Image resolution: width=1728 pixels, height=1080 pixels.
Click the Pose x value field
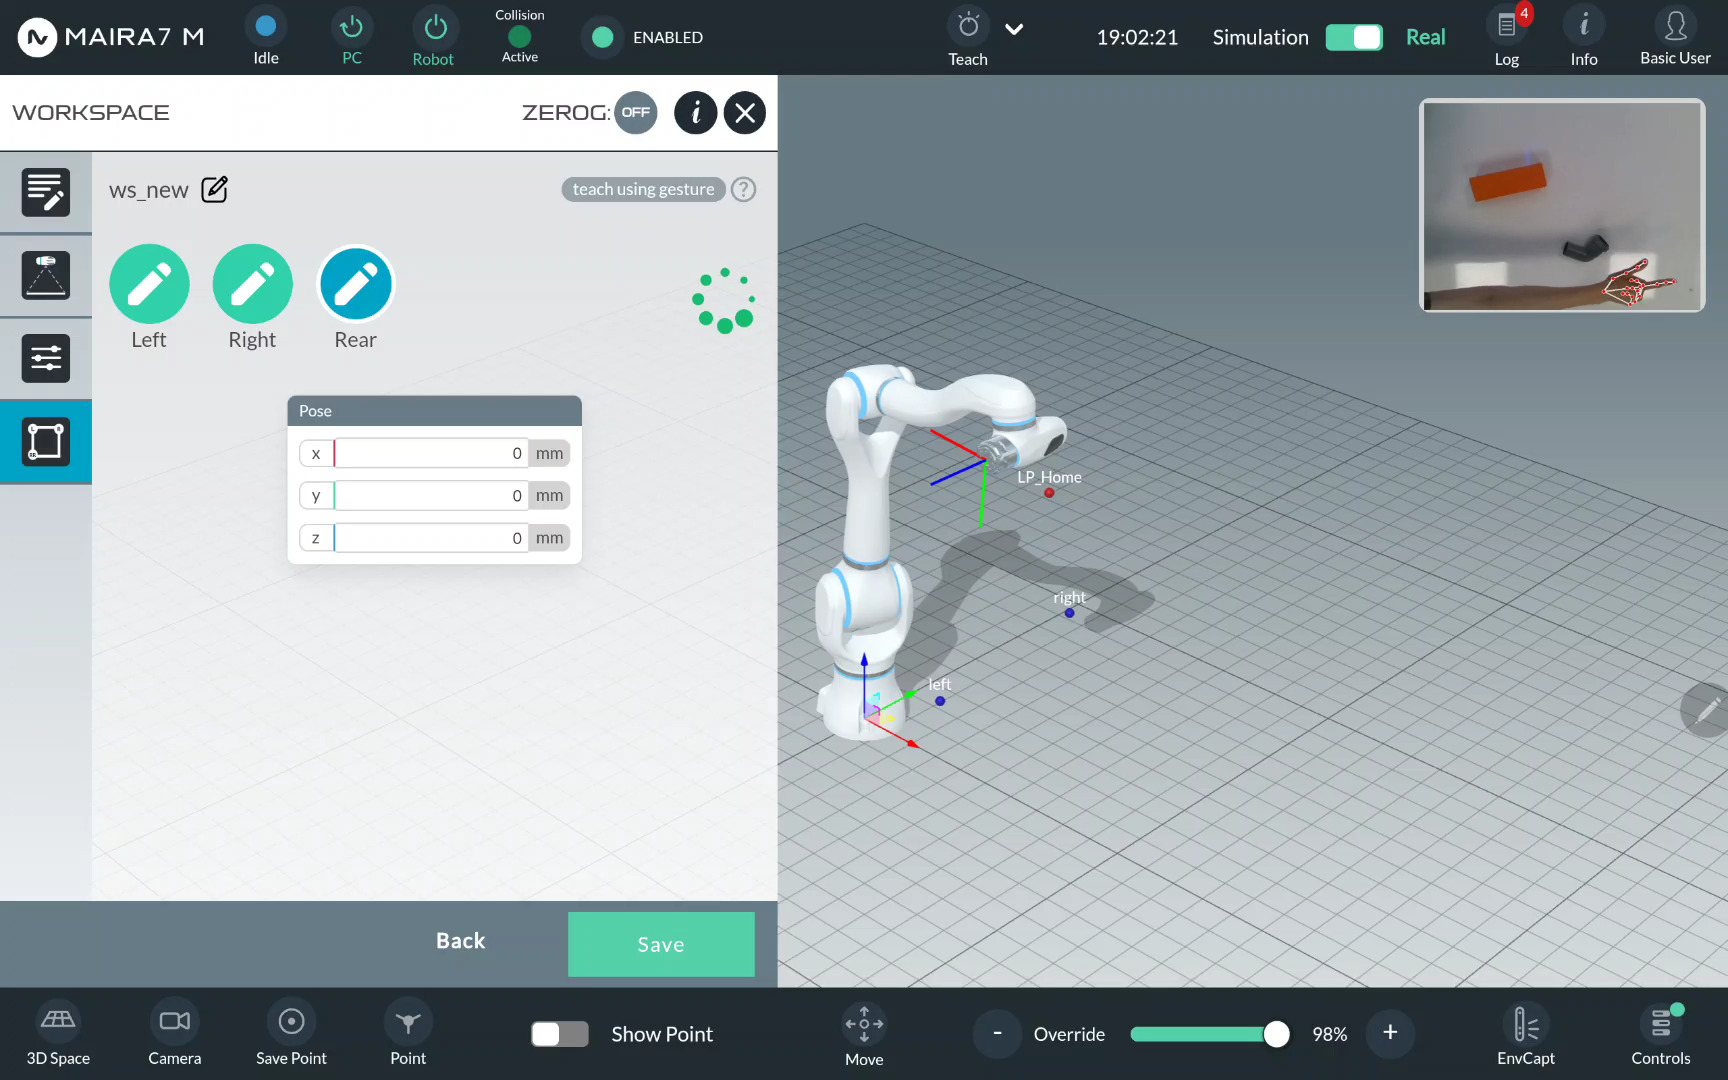coord(431,453)
